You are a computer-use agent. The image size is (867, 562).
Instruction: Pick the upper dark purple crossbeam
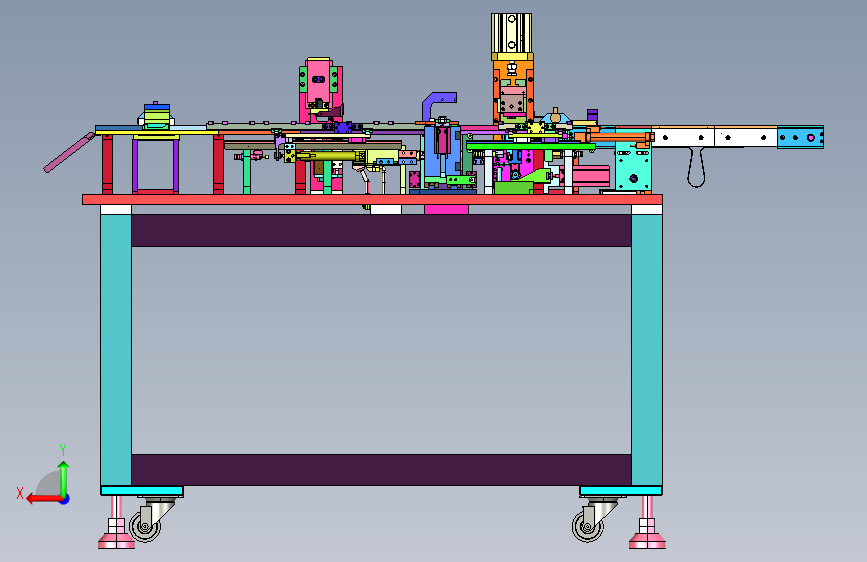click(382, 230)
